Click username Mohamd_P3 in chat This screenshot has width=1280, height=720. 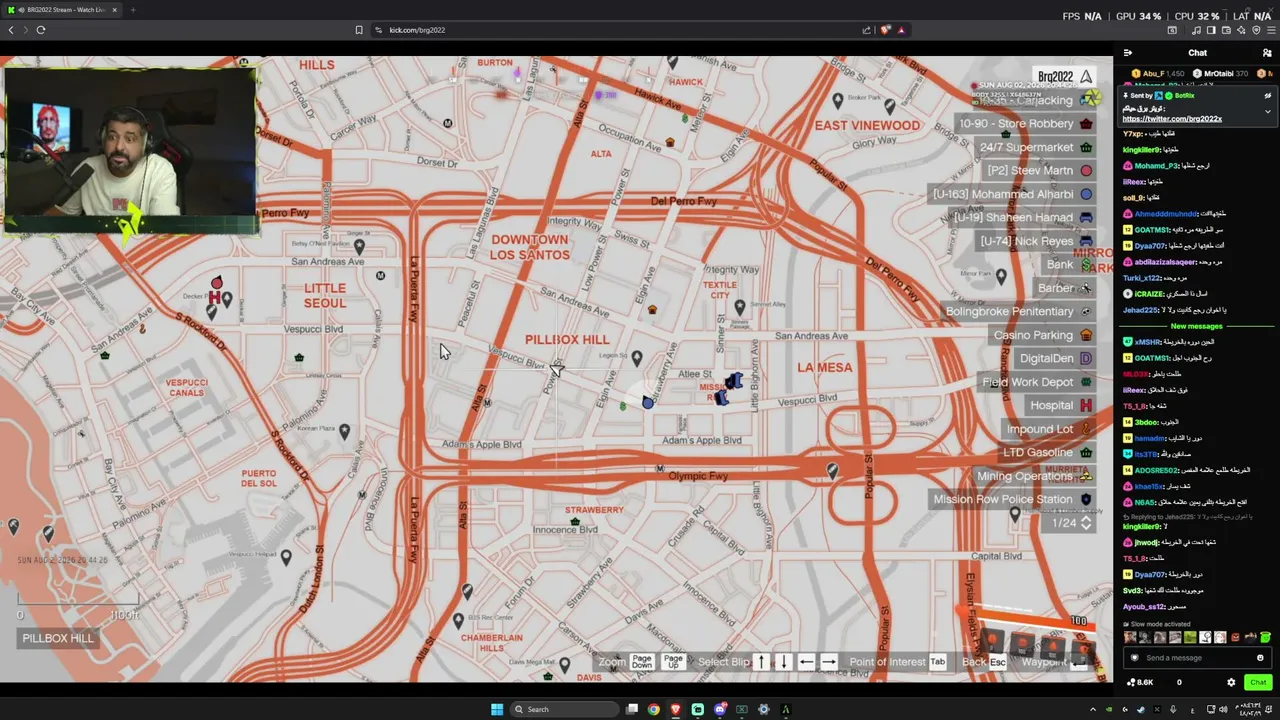(x=1157, y=166)
